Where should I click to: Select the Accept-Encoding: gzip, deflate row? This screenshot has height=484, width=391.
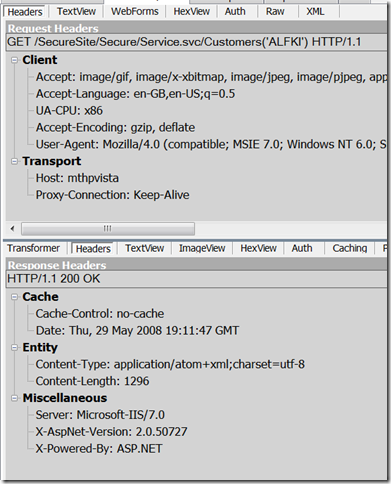point(115,127)
